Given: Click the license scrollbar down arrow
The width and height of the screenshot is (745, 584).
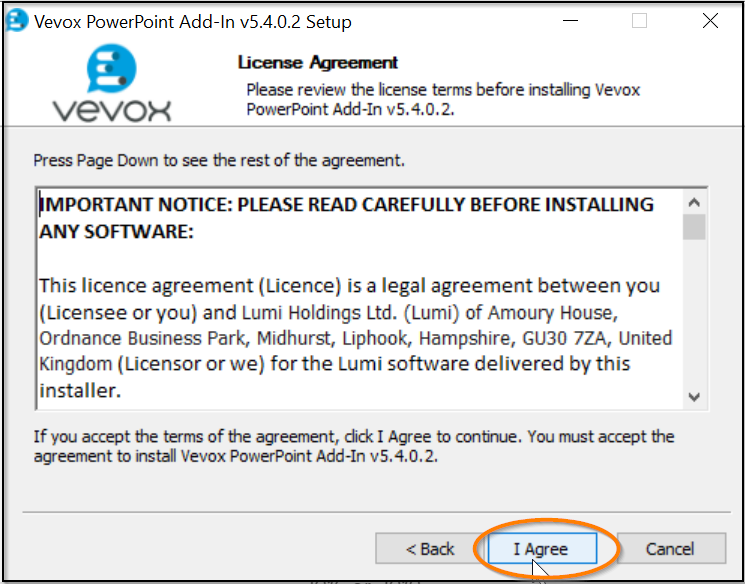Looking at the screenshot, I should (x=694, y=397).
